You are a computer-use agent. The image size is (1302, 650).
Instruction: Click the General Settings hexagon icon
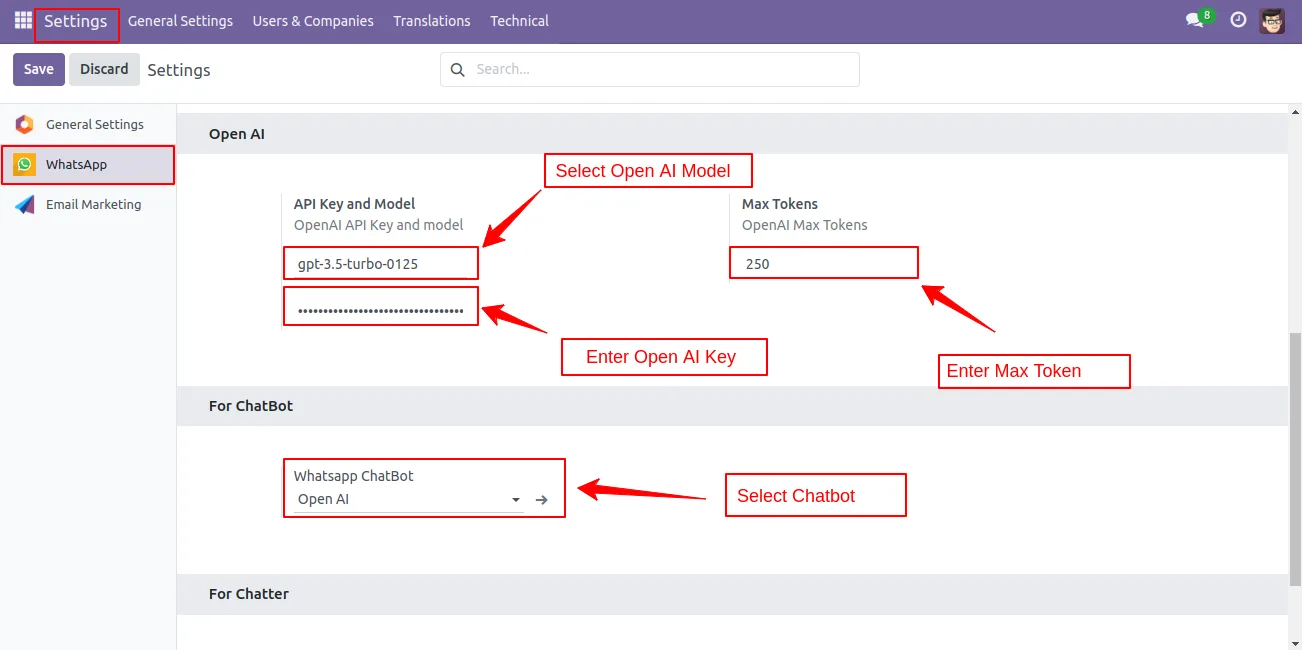[x=24, y=124]
